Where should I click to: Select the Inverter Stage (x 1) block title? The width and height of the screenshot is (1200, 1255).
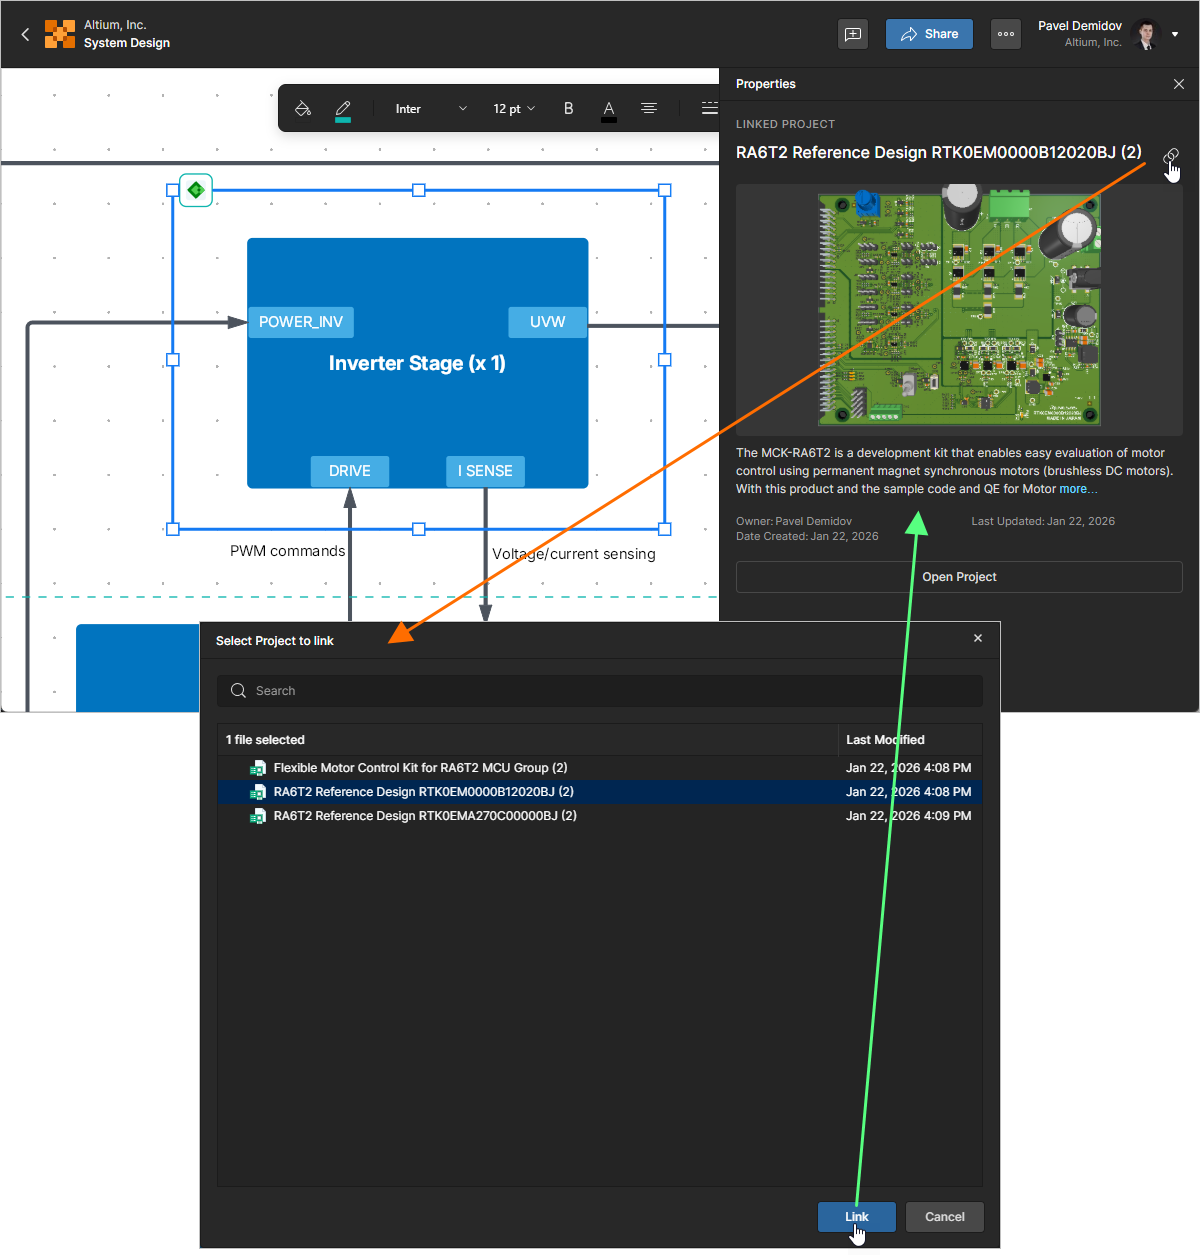[417, 363]
